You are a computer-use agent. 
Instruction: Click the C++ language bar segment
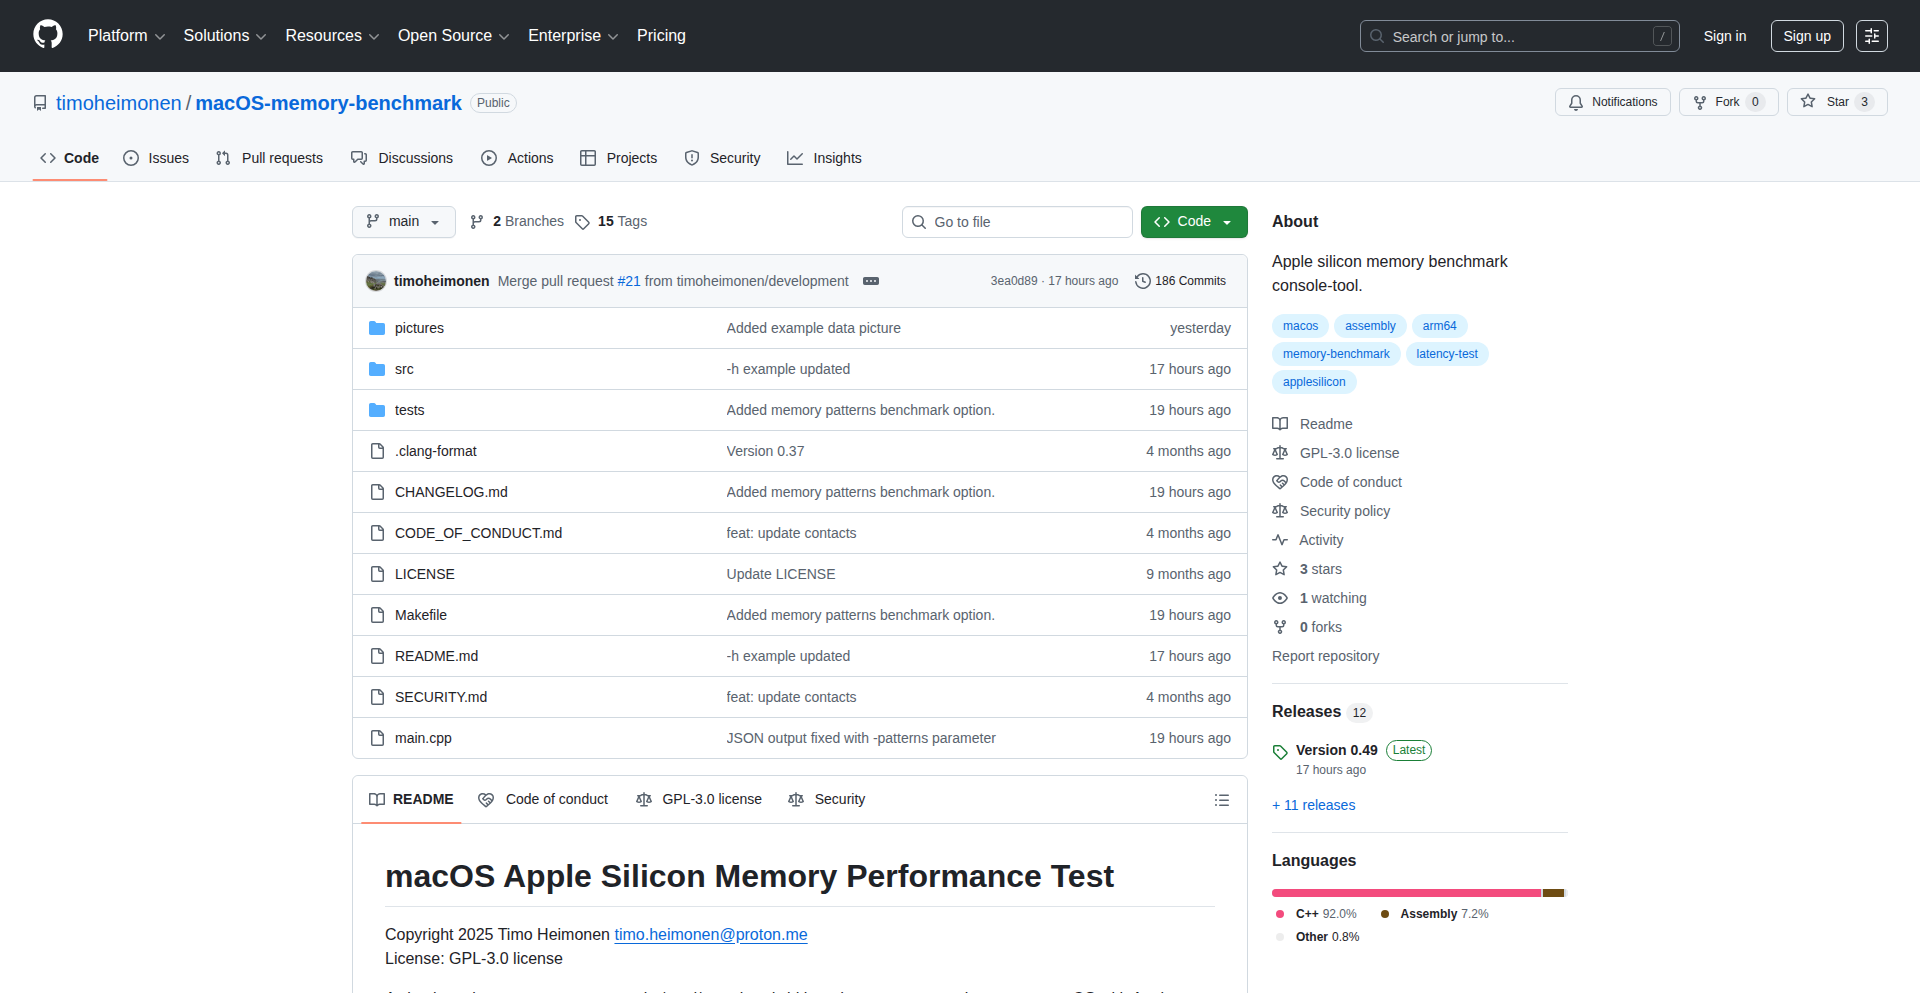pyautogui.click(x=1405, y=893)
